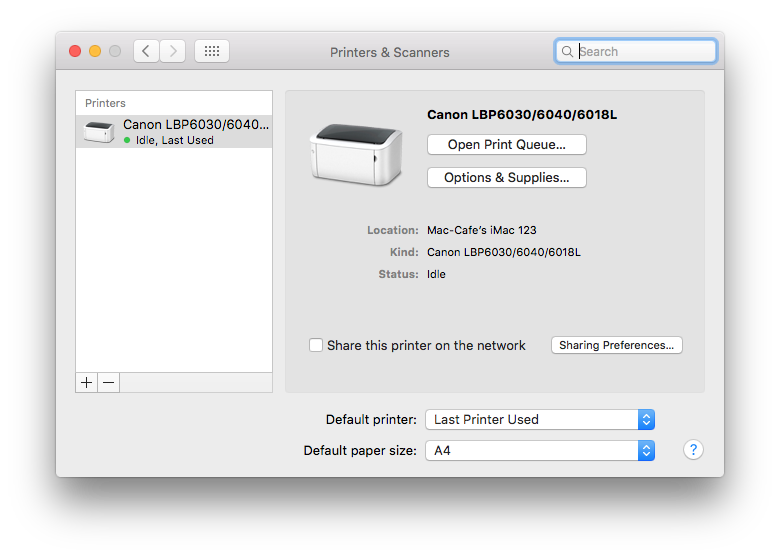Remove the printer with the minus button
780x557 pixels.
click(x=108, y=382)
